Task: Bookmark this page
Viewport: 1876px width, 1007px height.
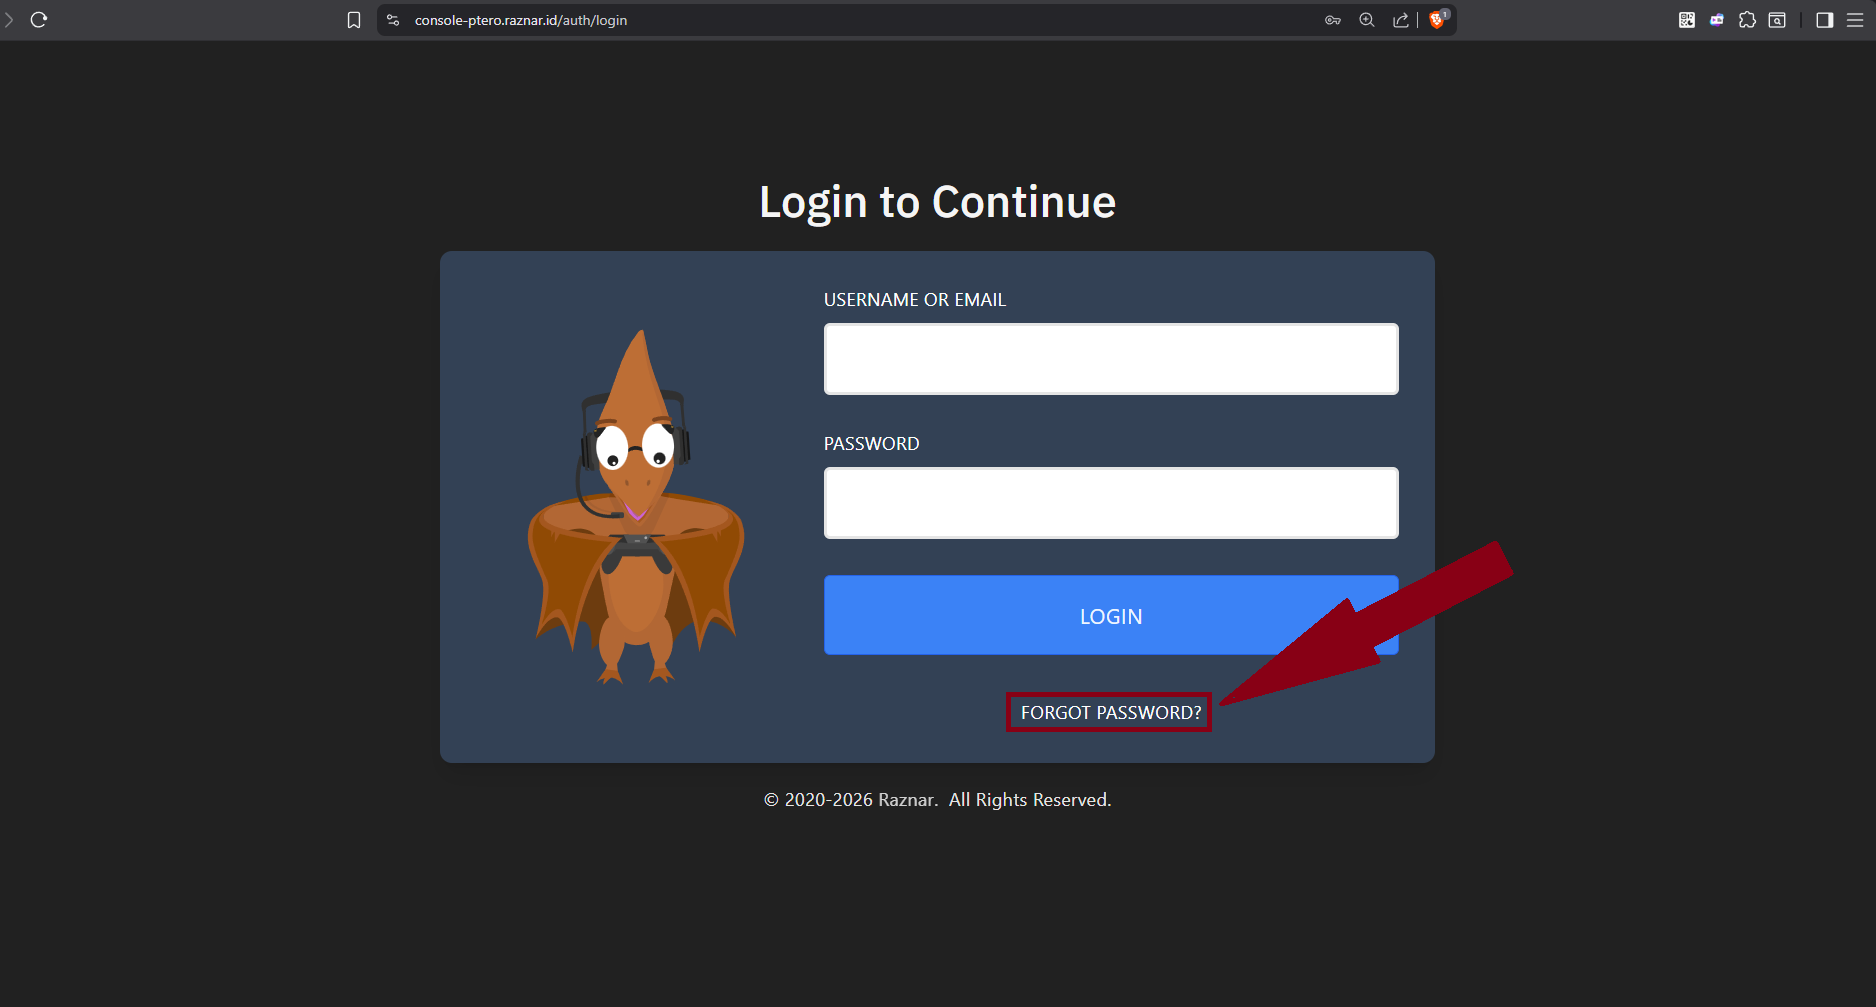Action: coord(354,20)
